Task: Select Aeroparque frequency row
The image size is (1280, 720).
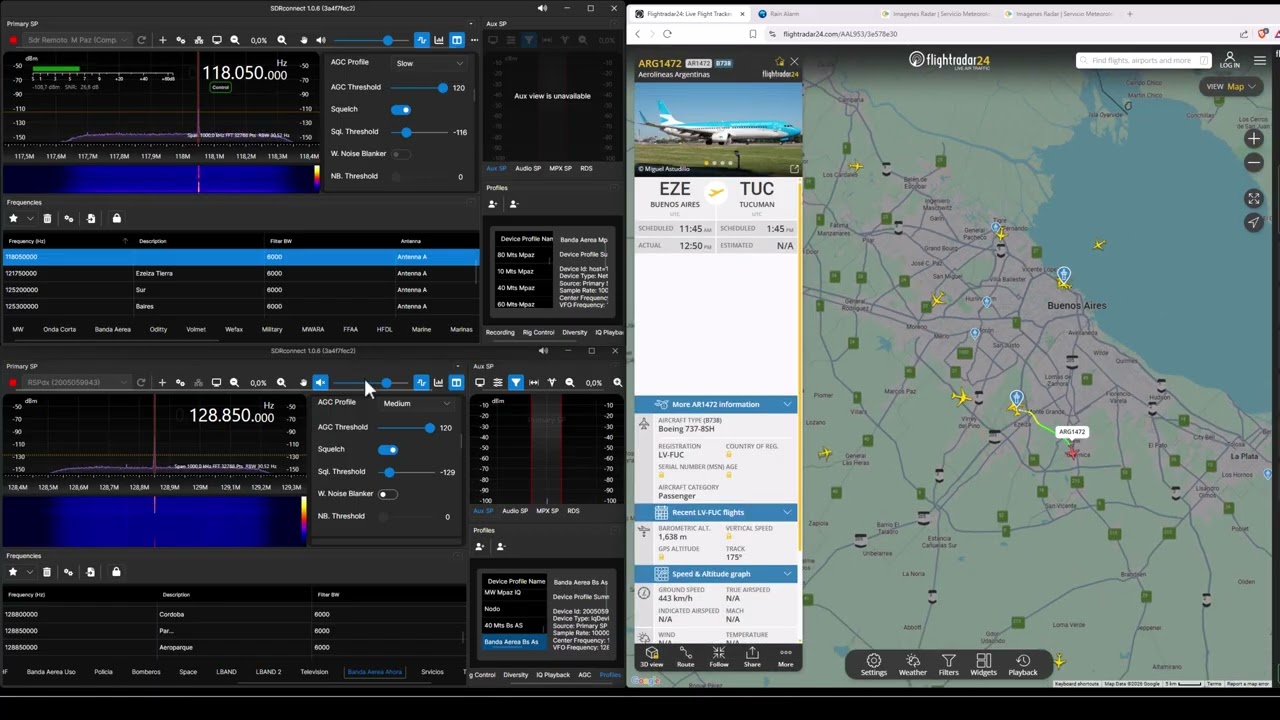Action: pyautogui.click(x=234, y=647)
